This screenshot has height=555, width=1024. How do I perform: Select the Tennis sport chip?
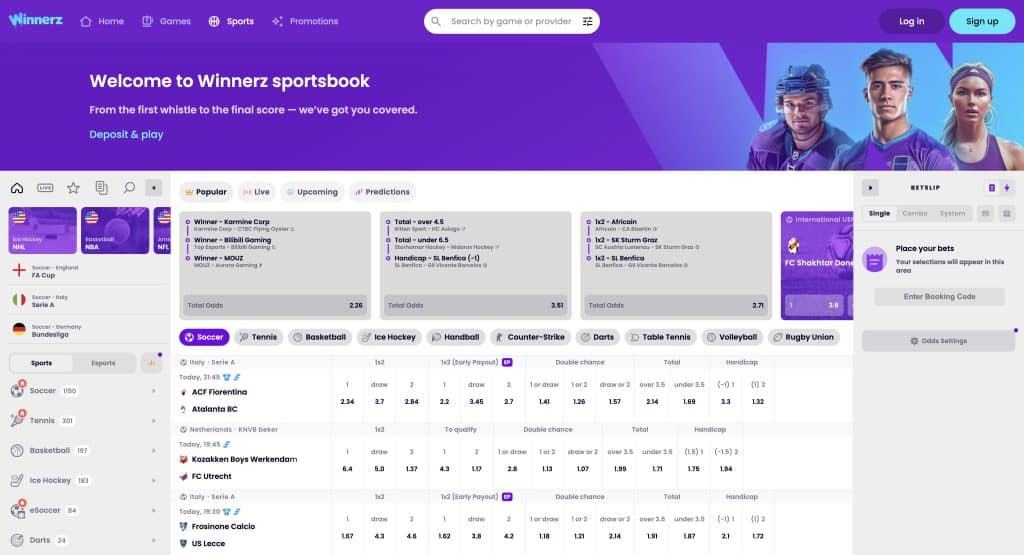click(259, 337)
